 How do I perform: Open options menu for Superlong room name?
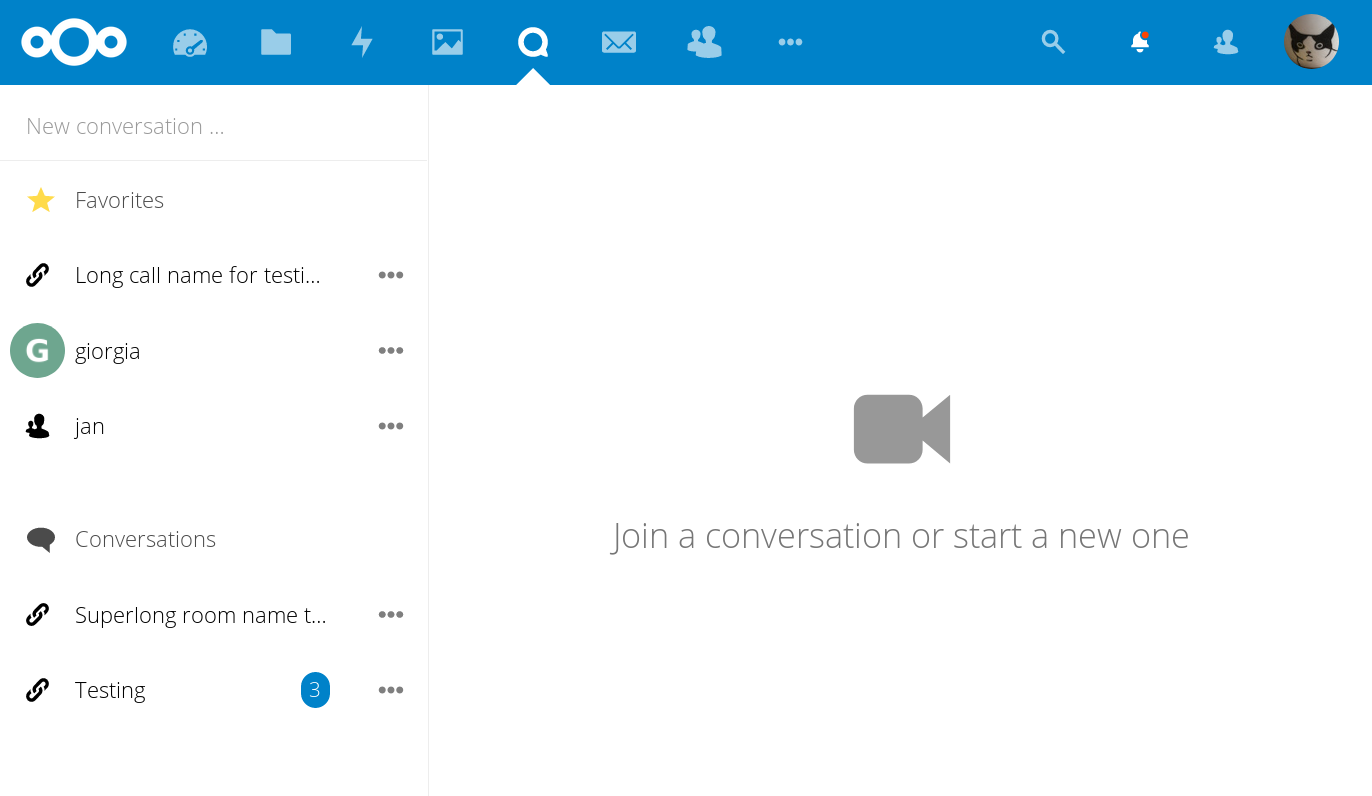[x=391, y=615]
